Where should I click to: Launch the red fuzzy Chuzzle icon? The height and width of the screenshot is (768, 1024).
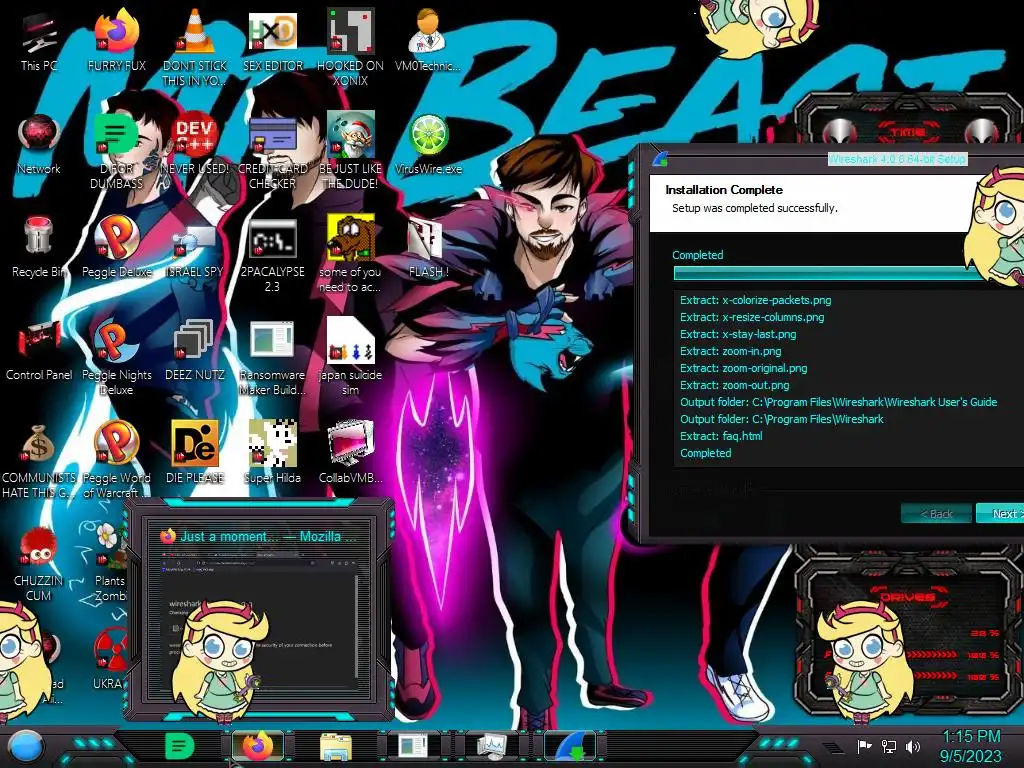[x=39, y=564]
